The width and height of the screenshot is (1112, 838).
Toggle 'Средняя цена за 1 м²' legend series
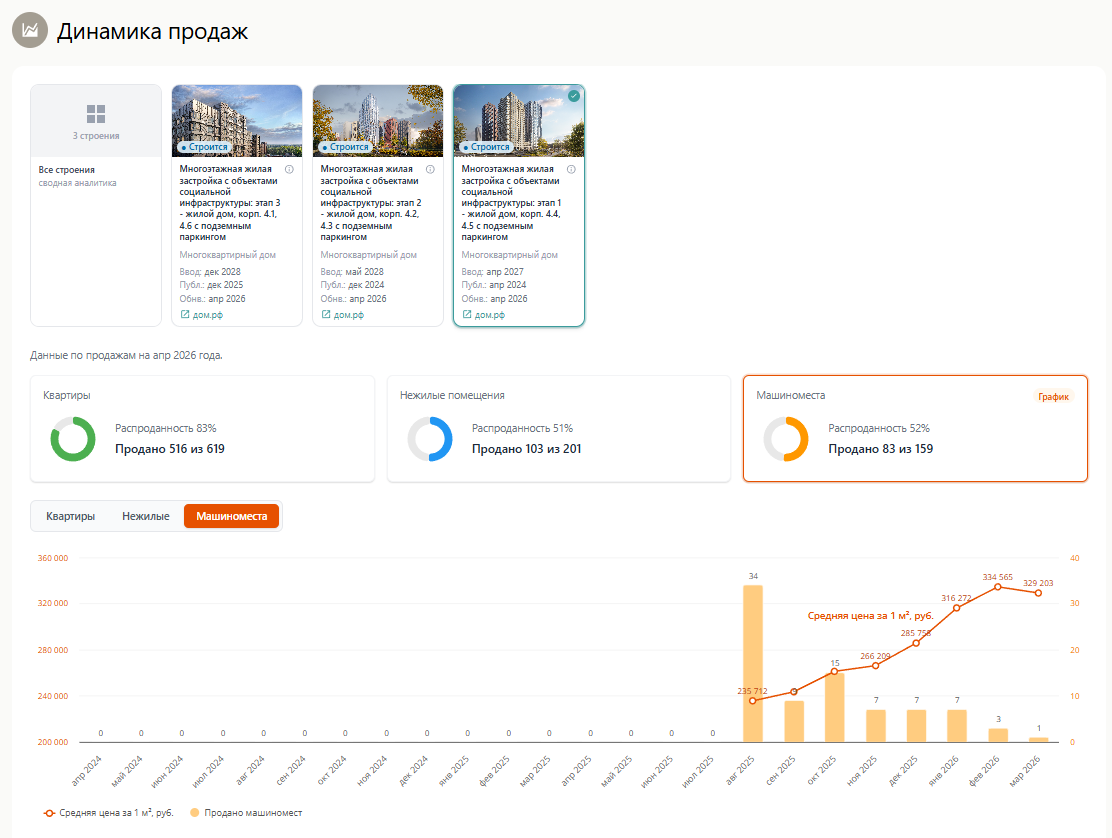tap(101, 813)
